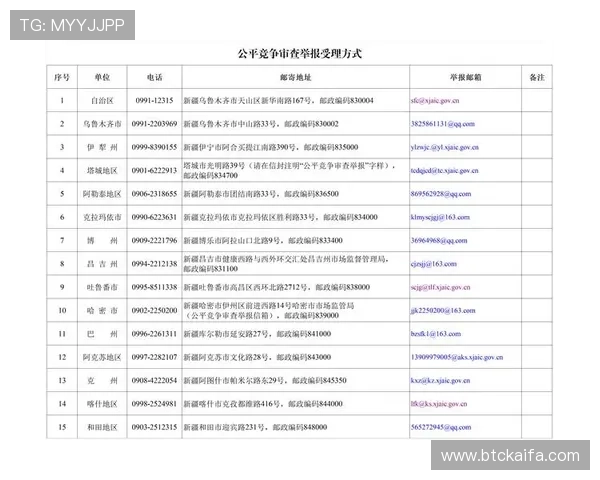Open the 吐鲁番市 report email link
The width and height of the screenshot is (600, 480).
pos(440,287)
